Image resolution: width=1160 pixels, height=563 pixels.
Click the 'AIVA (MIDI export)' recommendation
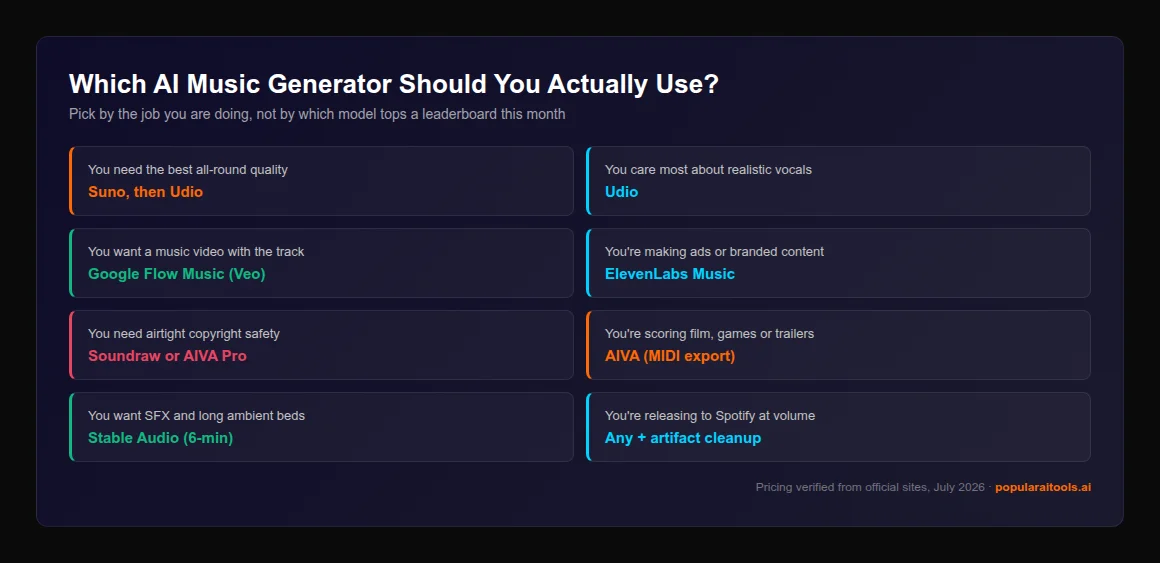point(670,357)
